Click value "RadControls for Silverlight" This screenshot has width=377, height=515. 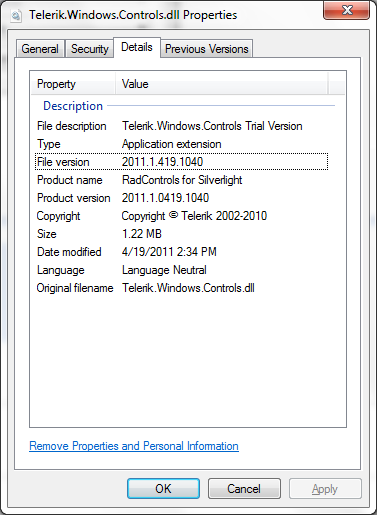[x=182, y=180]
